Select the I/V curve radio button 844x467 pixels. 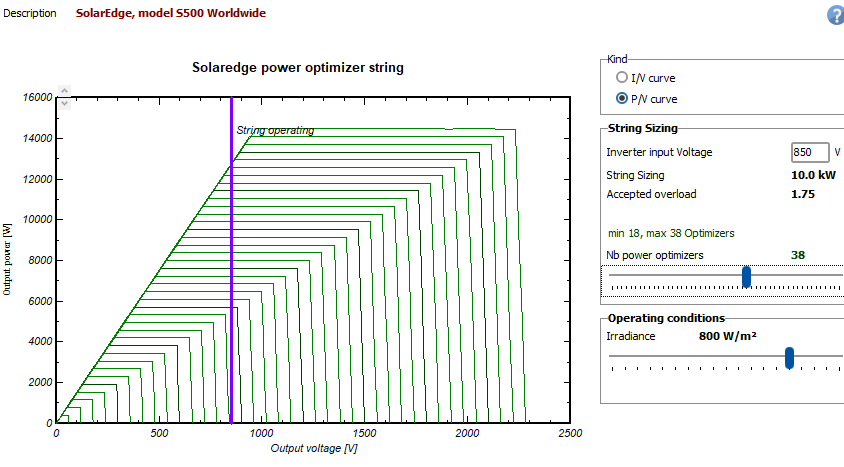click(622, 77)
